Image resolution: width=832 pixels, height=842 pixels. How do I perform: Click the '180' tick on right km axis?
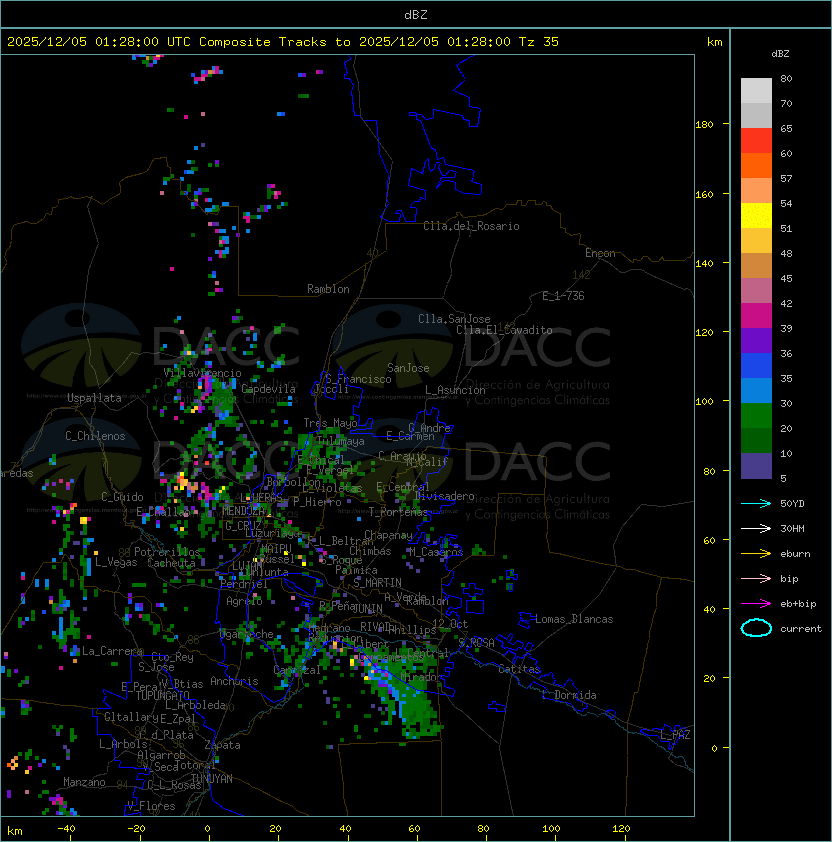click(x=704, y=125)
